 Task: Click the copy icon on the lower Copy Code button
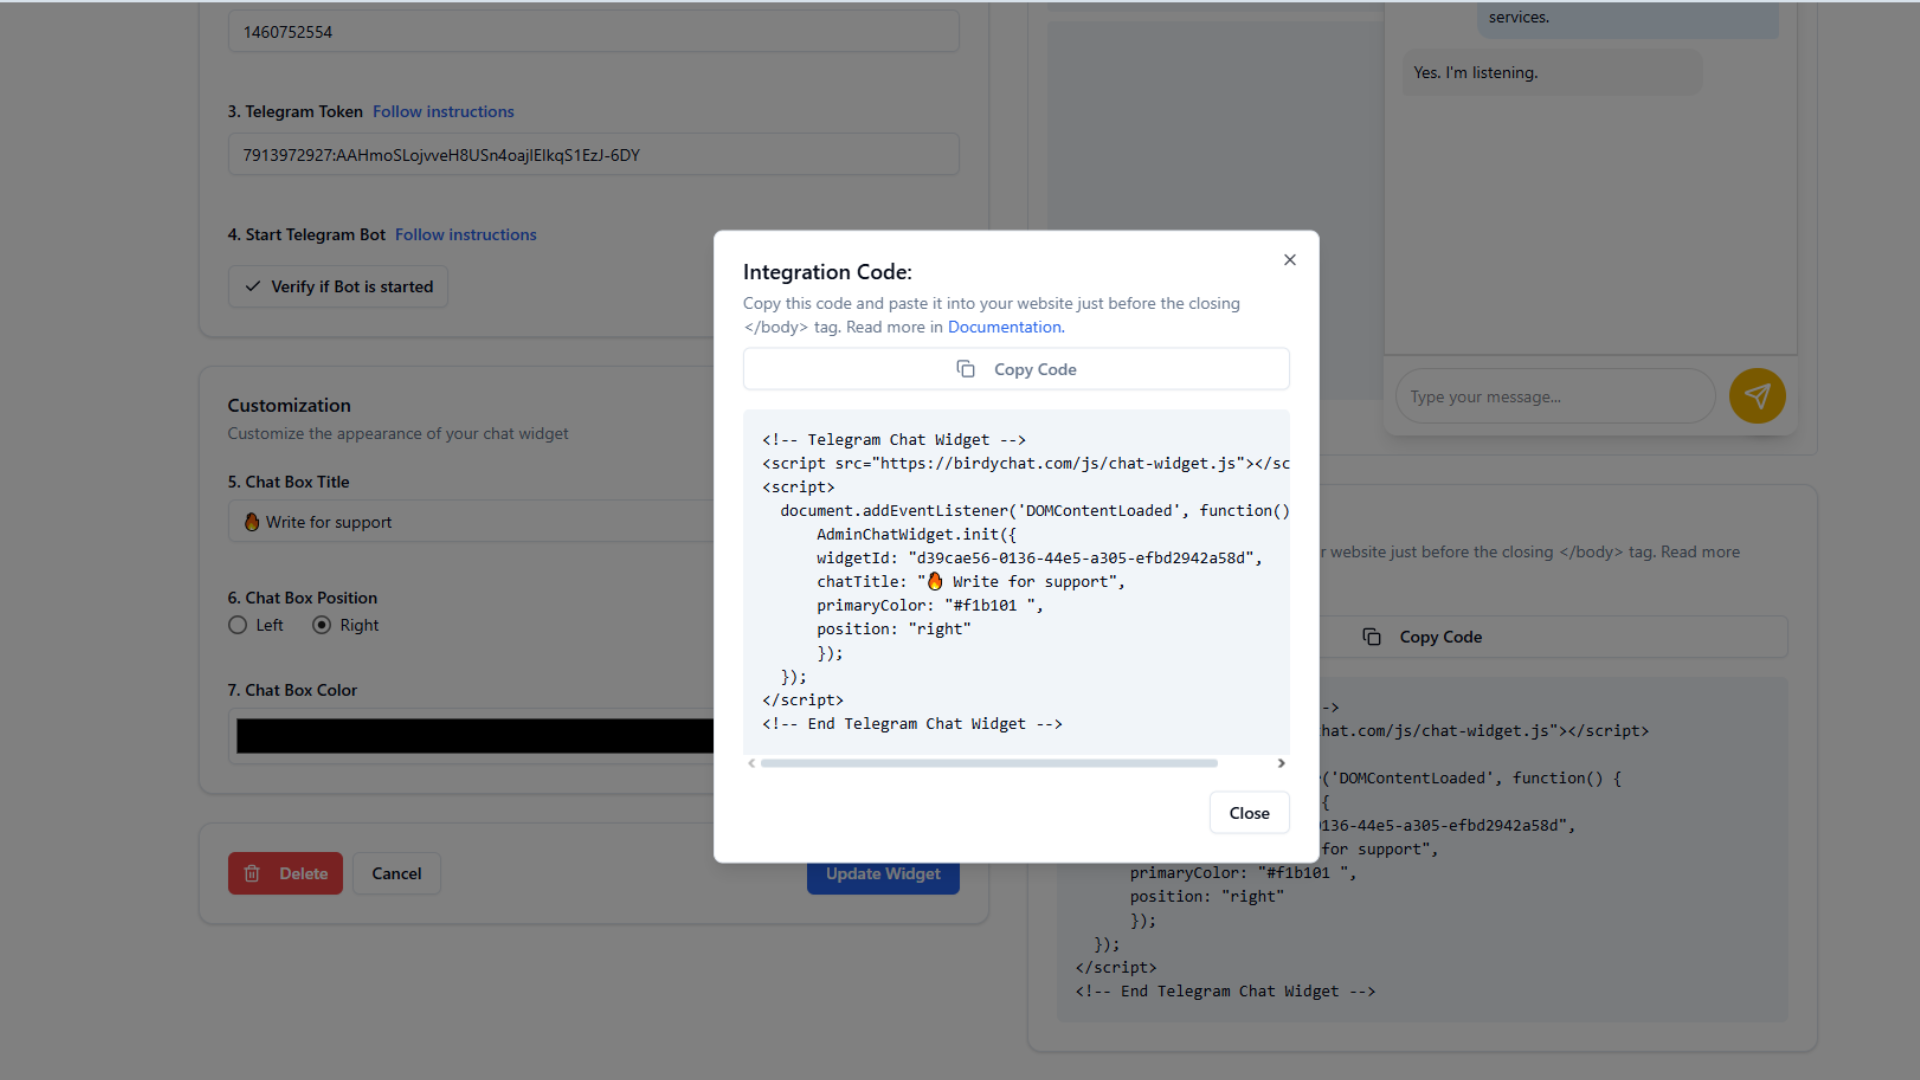tap(1372, 636)
